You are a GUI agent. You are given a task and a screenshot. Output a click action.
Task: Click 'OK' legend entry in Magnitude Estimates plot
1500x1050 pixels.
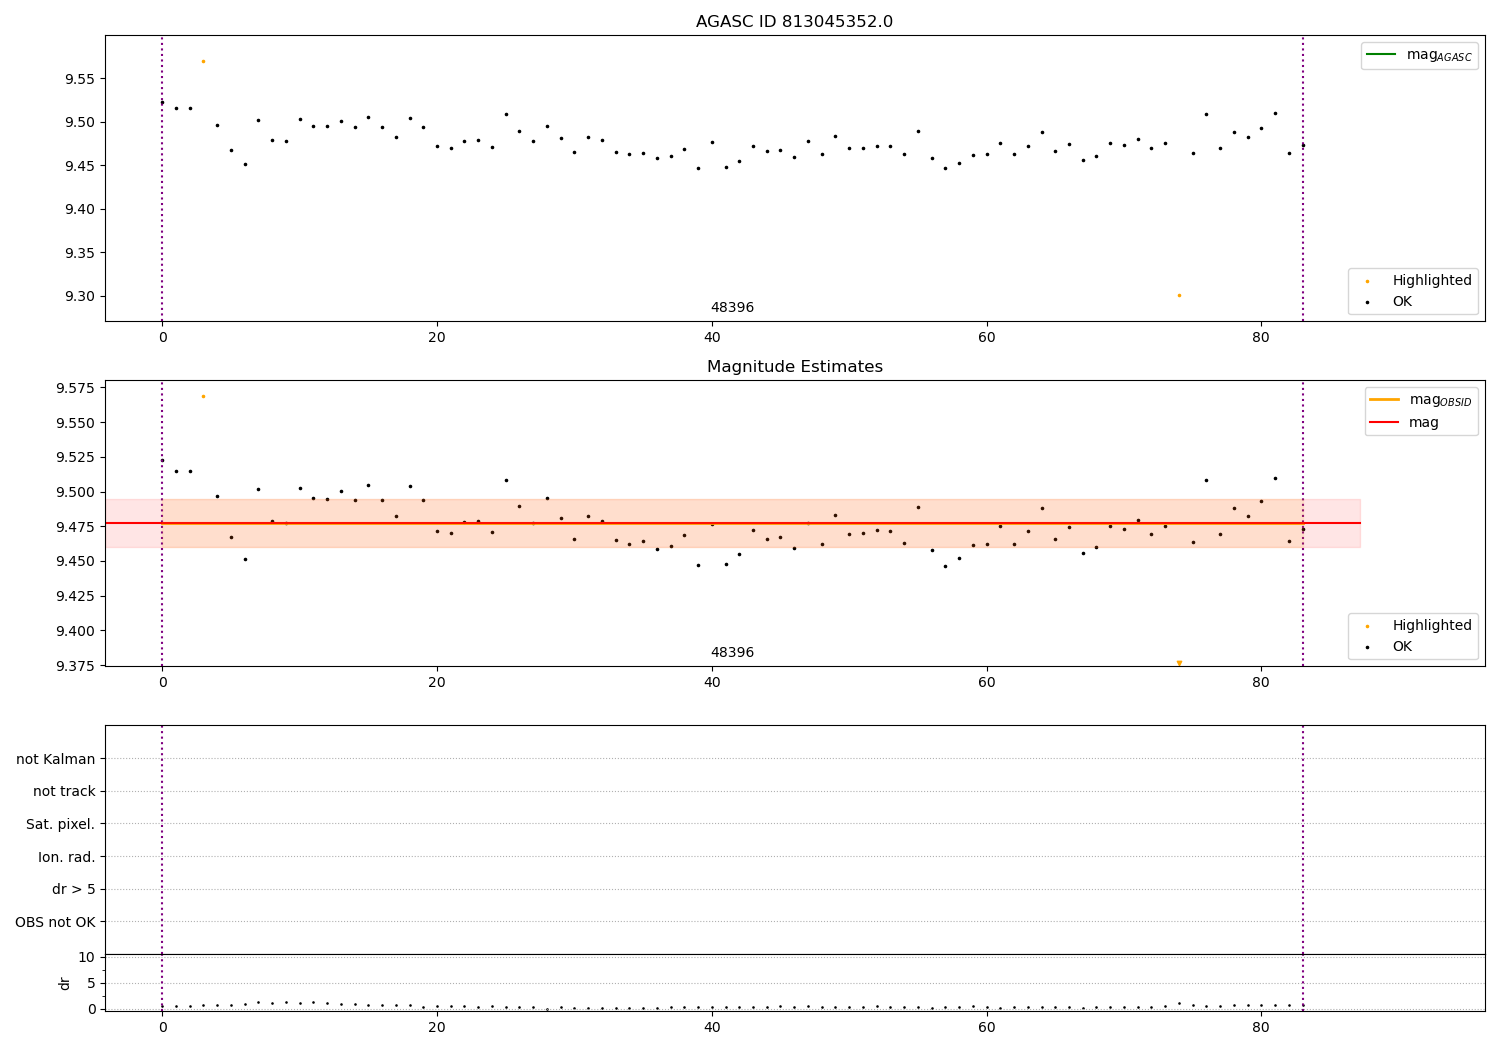click(x=1402, y=647)
